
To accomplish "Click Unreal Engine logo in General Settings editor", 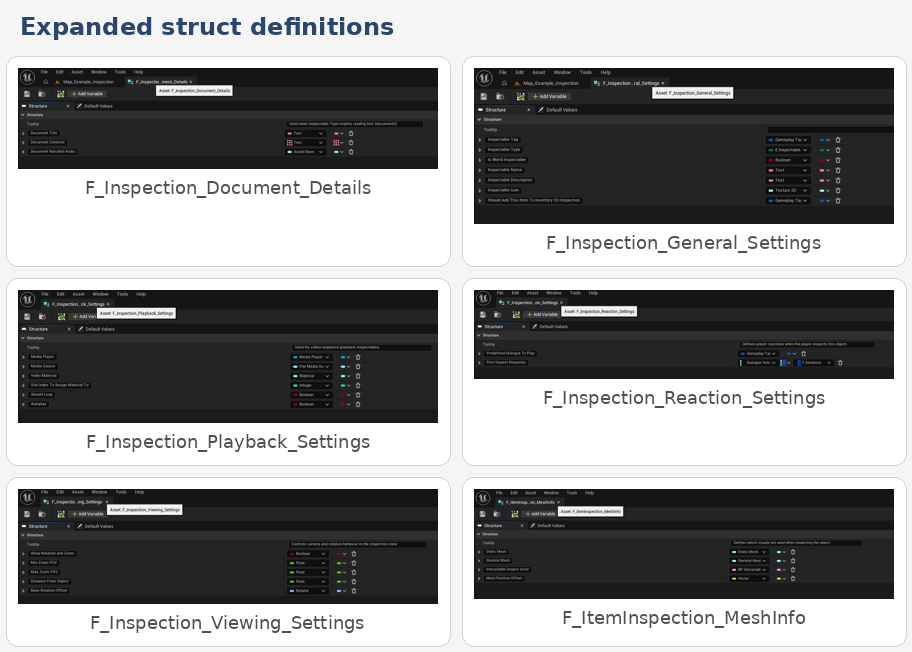I will (x=485, y=78).
